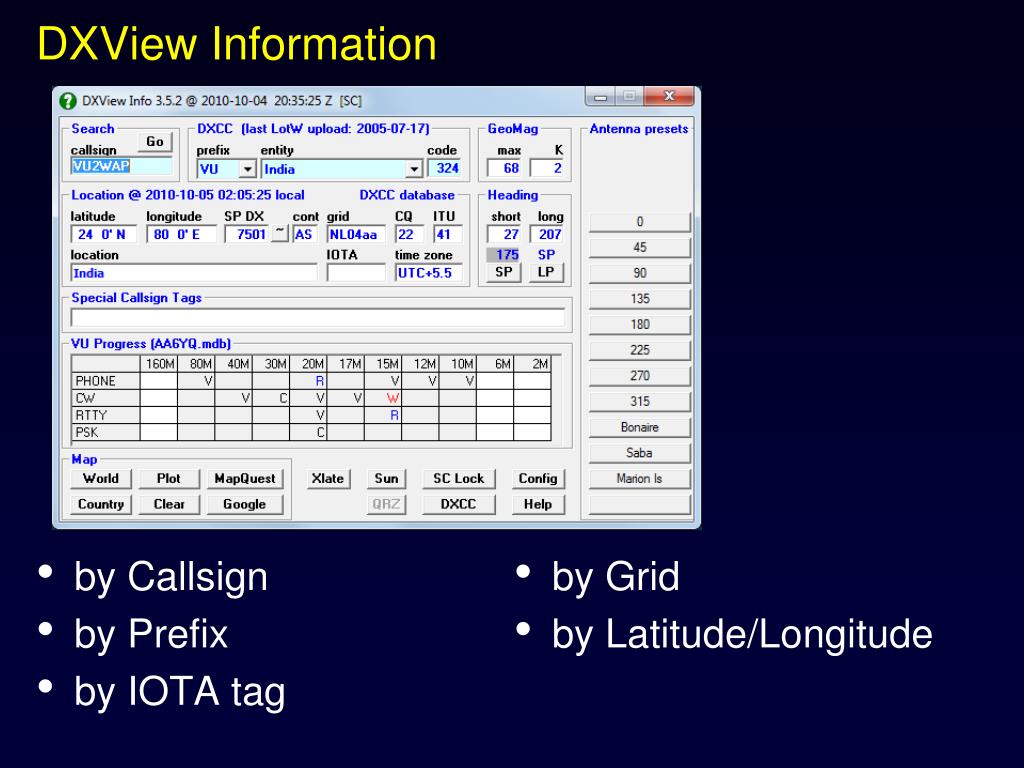This screenshot has height=768, width=1024.
Task: Open Google from the Map group
Action: click(245, 504)
